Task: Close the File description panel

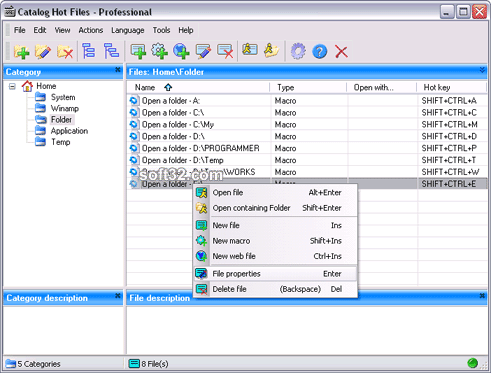Action: pyautogui.click(x=482, y=295)
